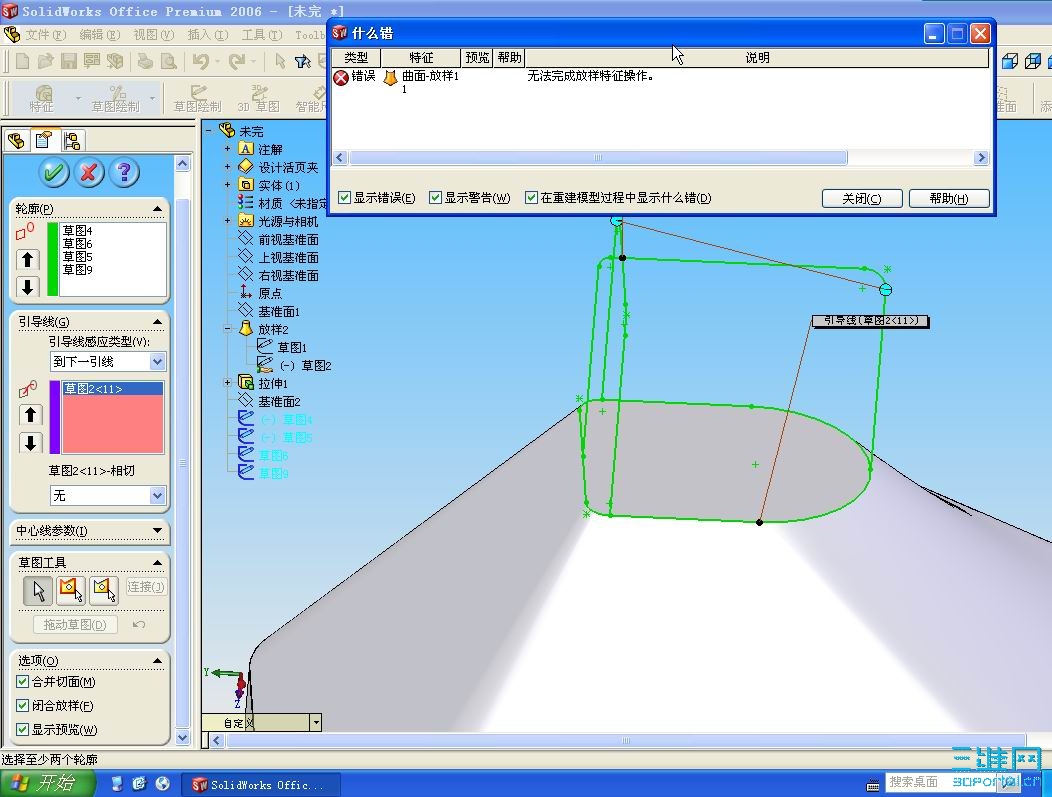1052x797 pixels.
Task: Uncheck 显示预览 option
Action: [x=22, y=729]
